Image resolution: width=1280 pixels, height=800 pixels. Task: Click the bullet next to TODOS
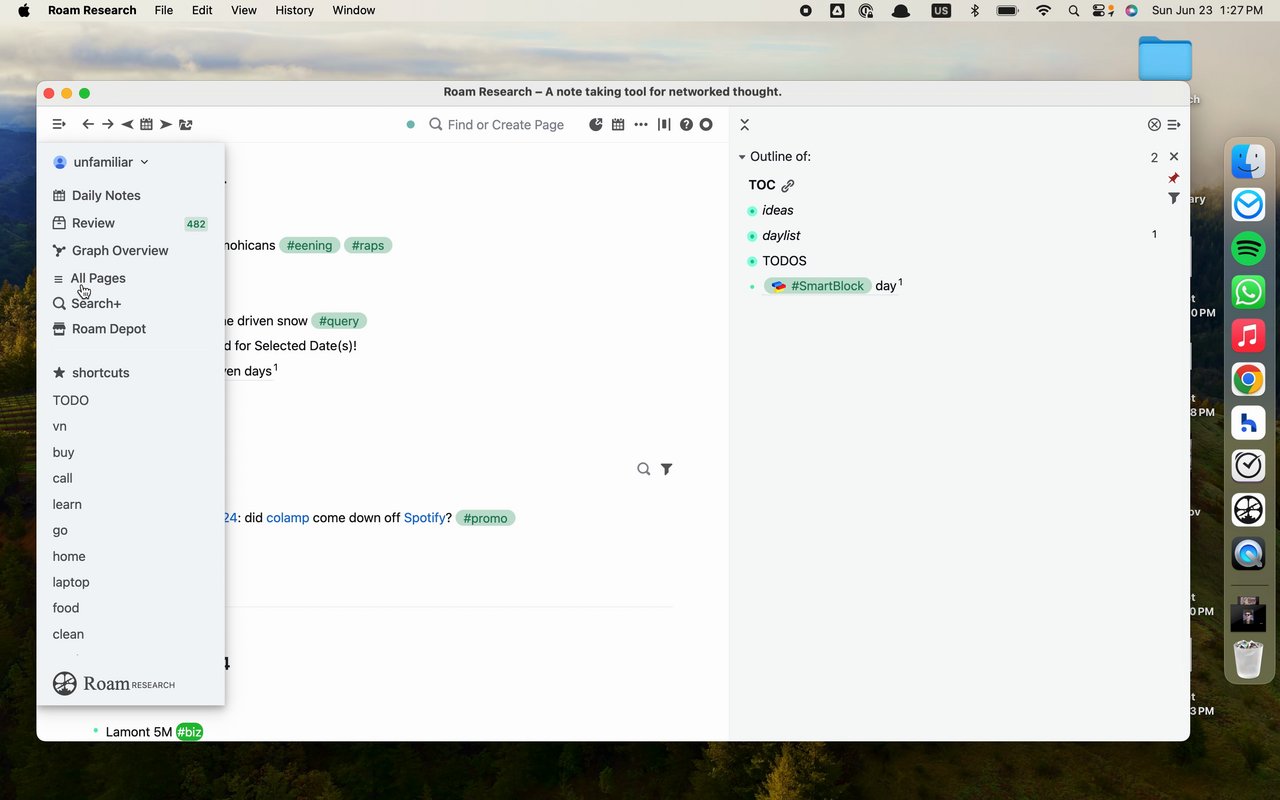point(752,261)
